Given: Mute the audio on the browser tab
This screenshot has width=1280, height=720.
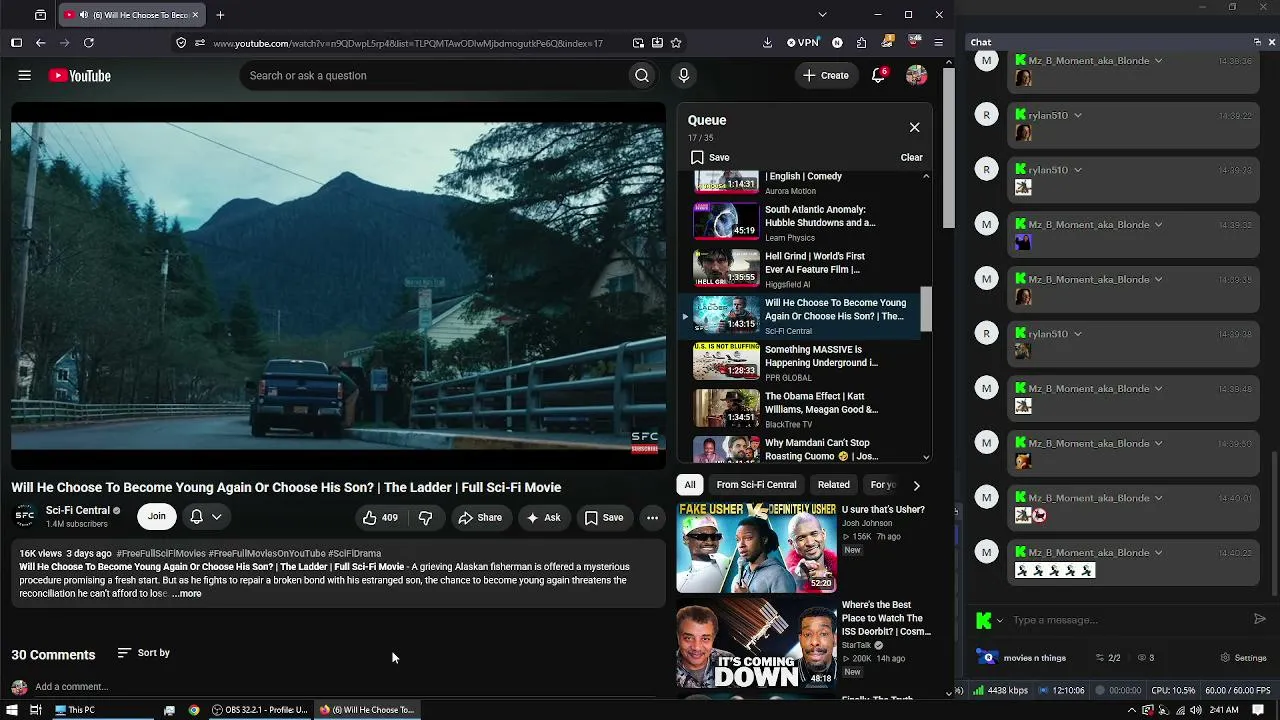Looking at the screenshot, I should 82,15.
